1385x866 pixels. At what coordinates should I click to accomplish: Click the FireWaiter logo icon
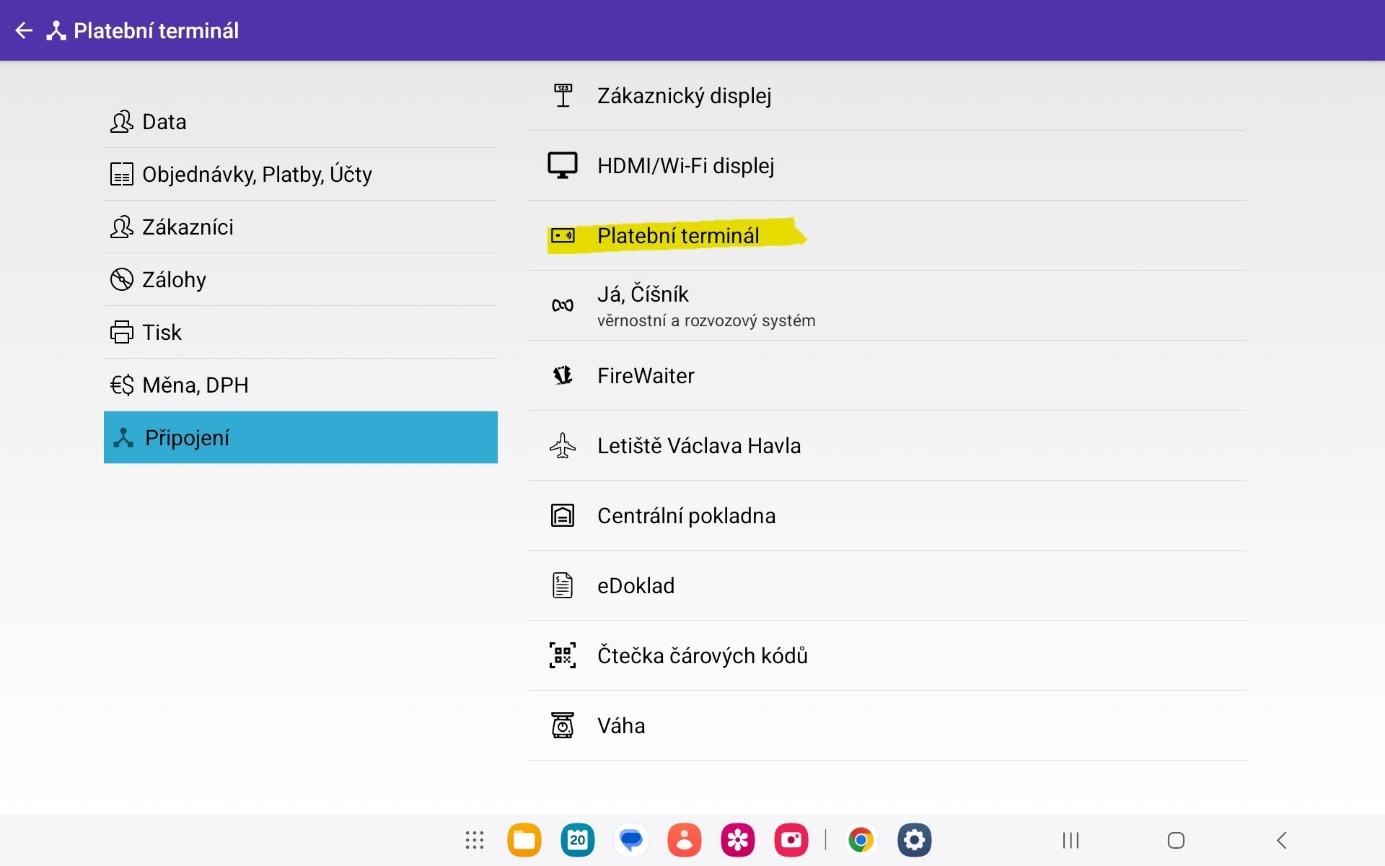click(563, 376)
